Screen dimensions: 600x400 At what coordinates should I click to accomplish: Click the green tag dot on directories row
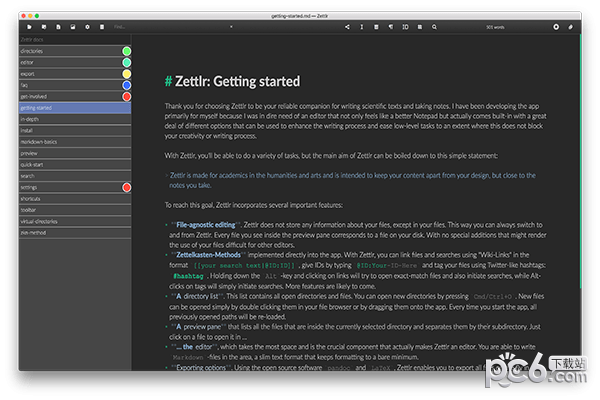pos(127,51)
